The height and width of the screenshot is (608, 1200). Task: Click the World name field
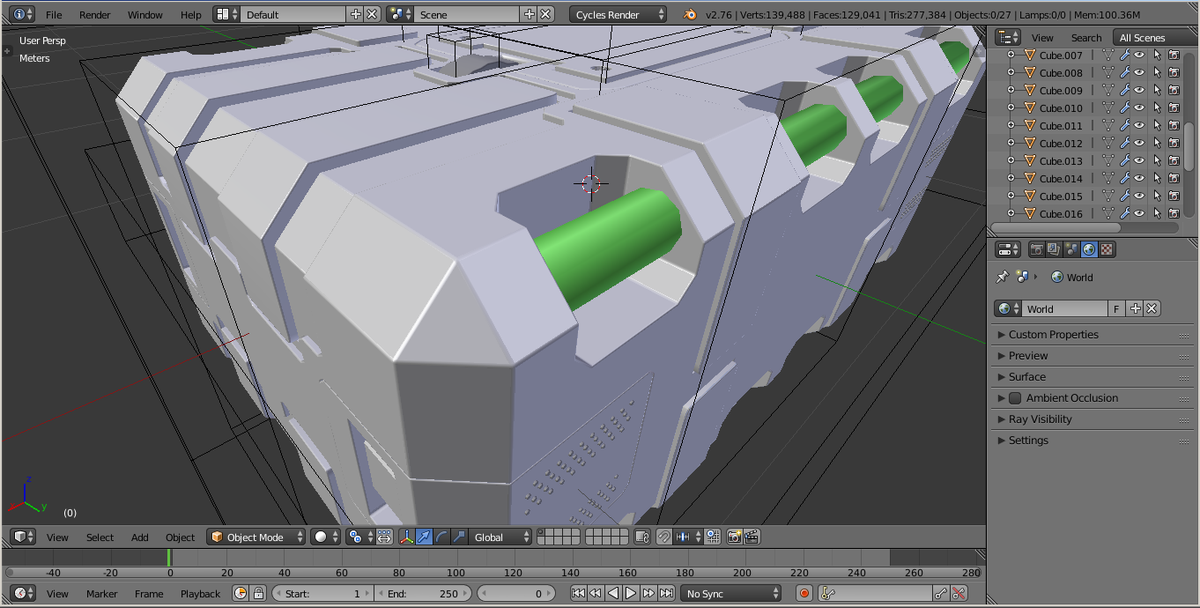click(1066, 308)
